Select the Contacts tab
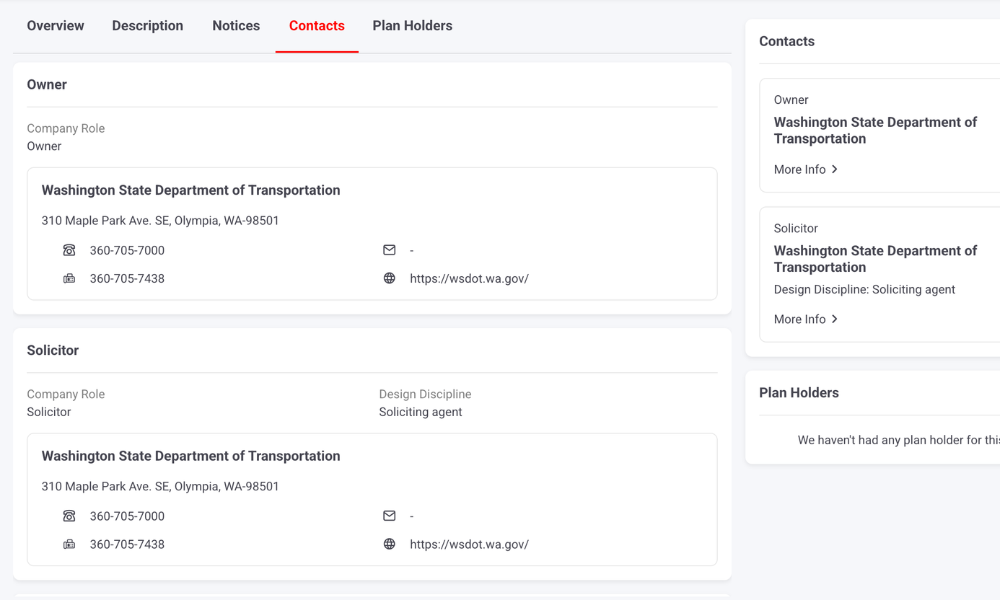 click(x=316, y=26)
